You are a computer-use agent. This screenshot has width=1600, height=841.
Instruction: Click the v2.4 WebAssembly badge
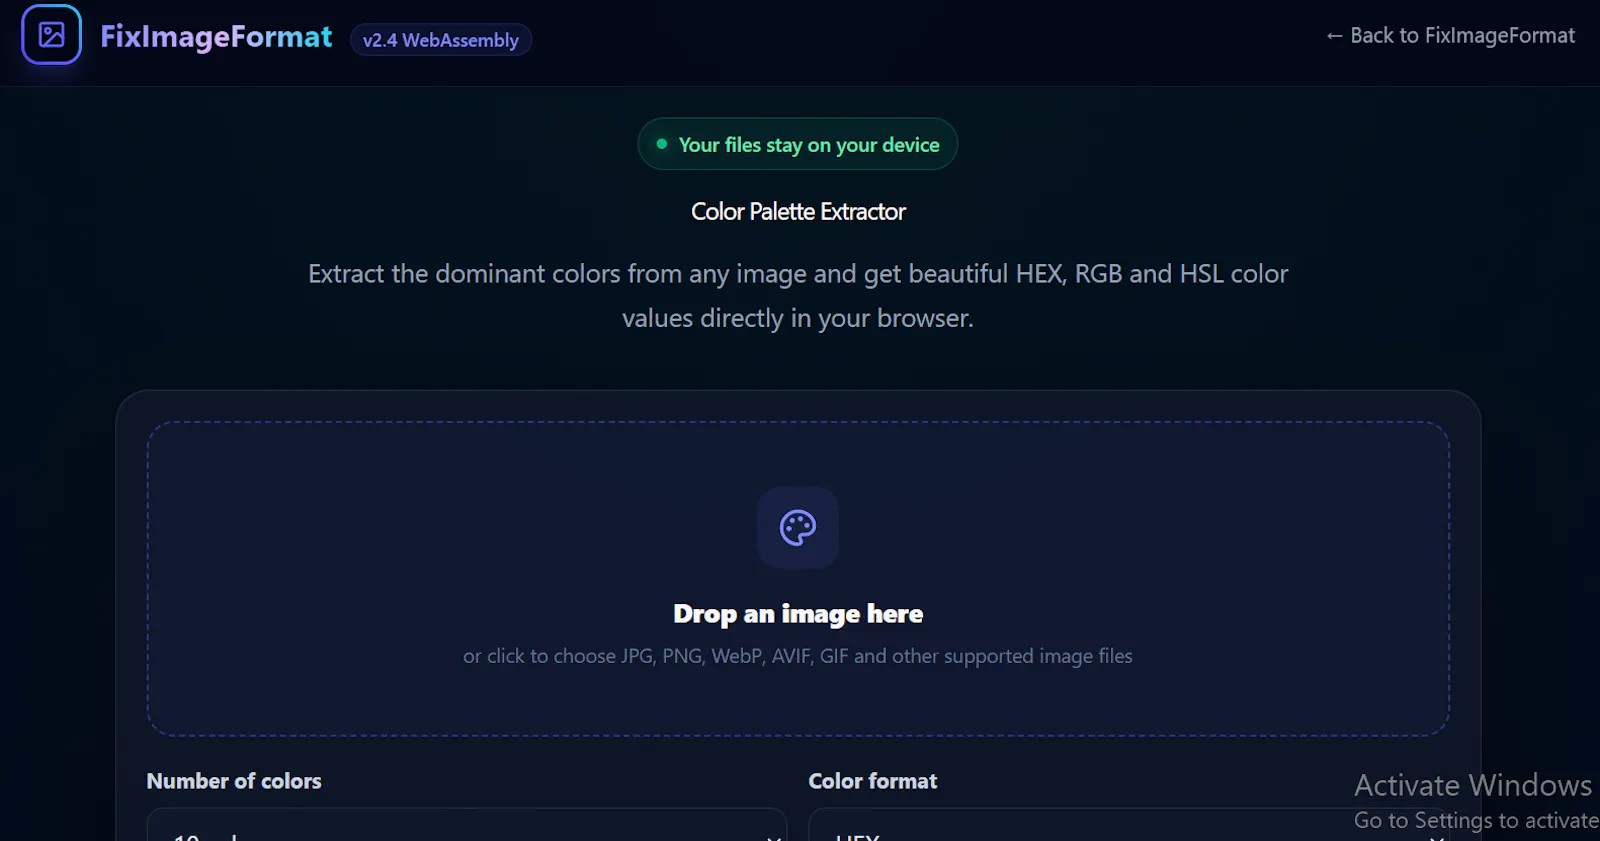pos(441,40)
